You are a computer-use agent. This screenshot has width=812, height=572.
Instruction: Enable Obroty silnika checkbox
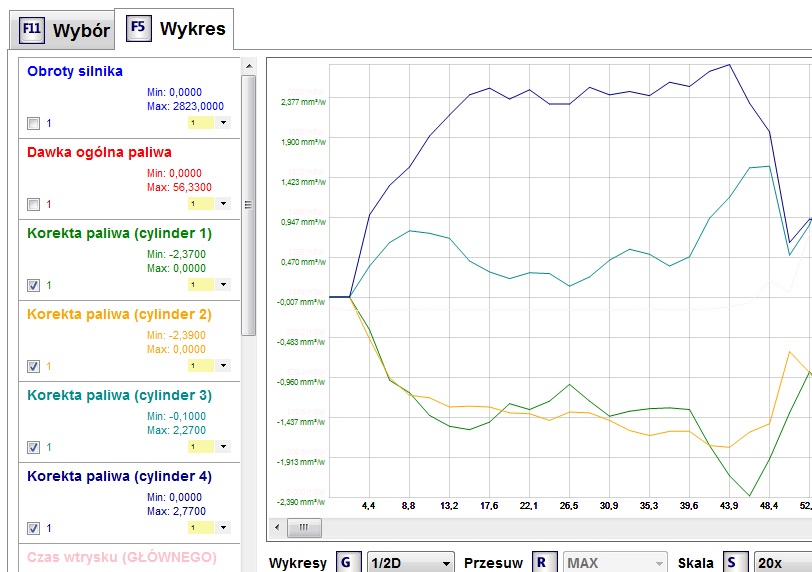[33, 124]
